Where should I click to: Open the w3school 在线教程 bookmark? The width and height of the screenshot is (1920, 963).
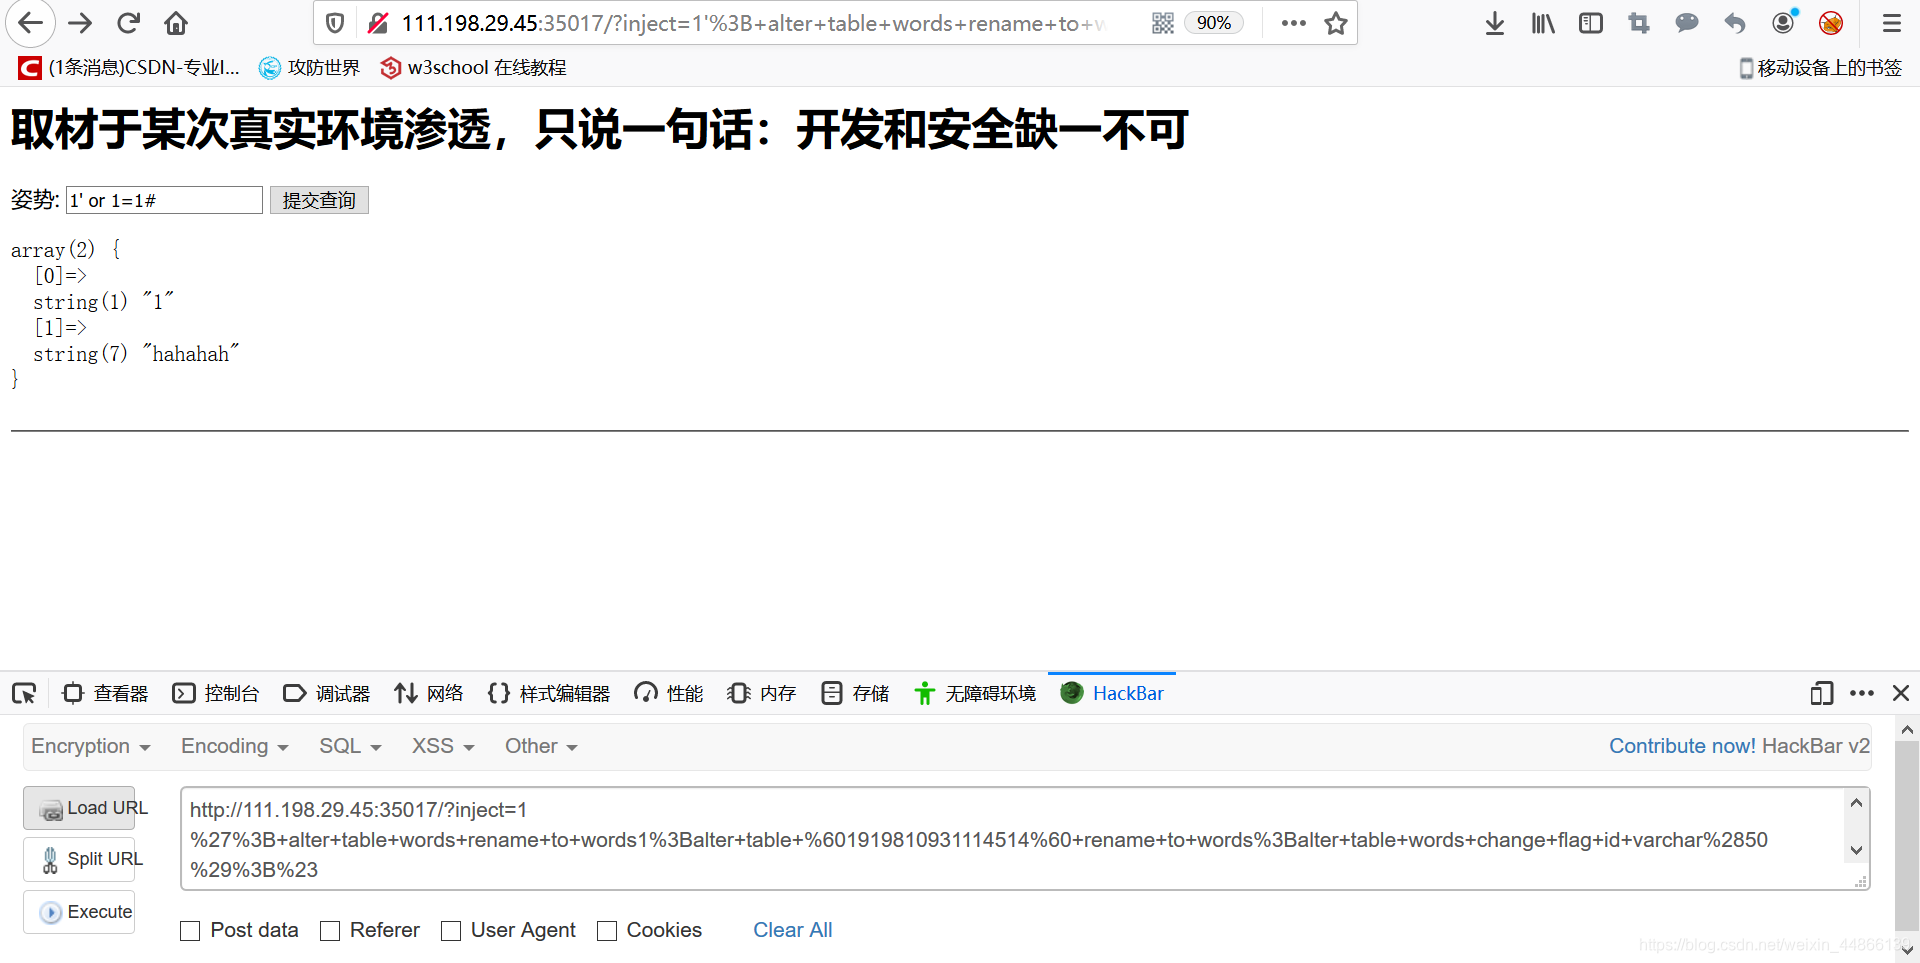473,67
